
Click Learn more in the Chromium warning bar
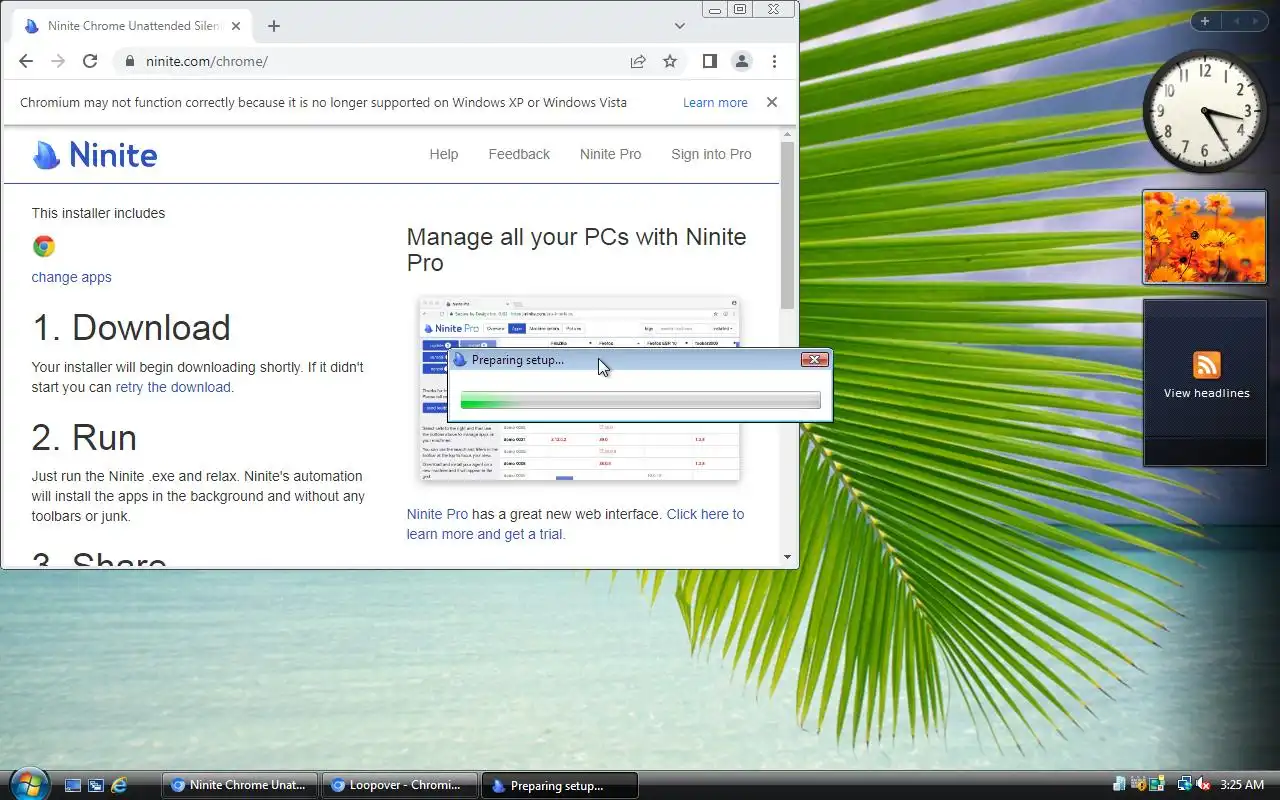click(x=715, y=102)
